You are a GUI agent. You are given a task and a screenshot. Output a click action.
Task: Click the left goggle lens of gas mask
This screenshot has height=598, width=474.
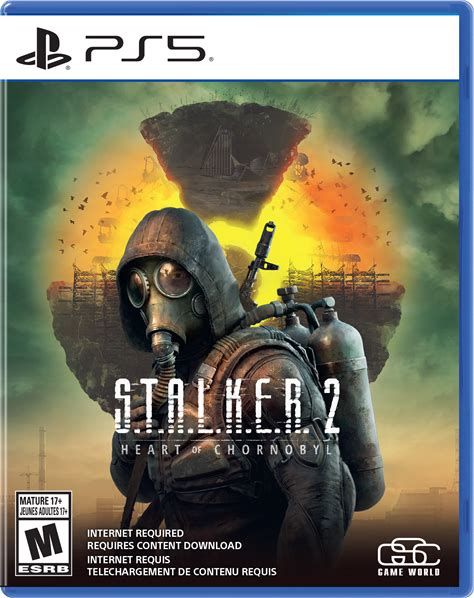(137, 287)
